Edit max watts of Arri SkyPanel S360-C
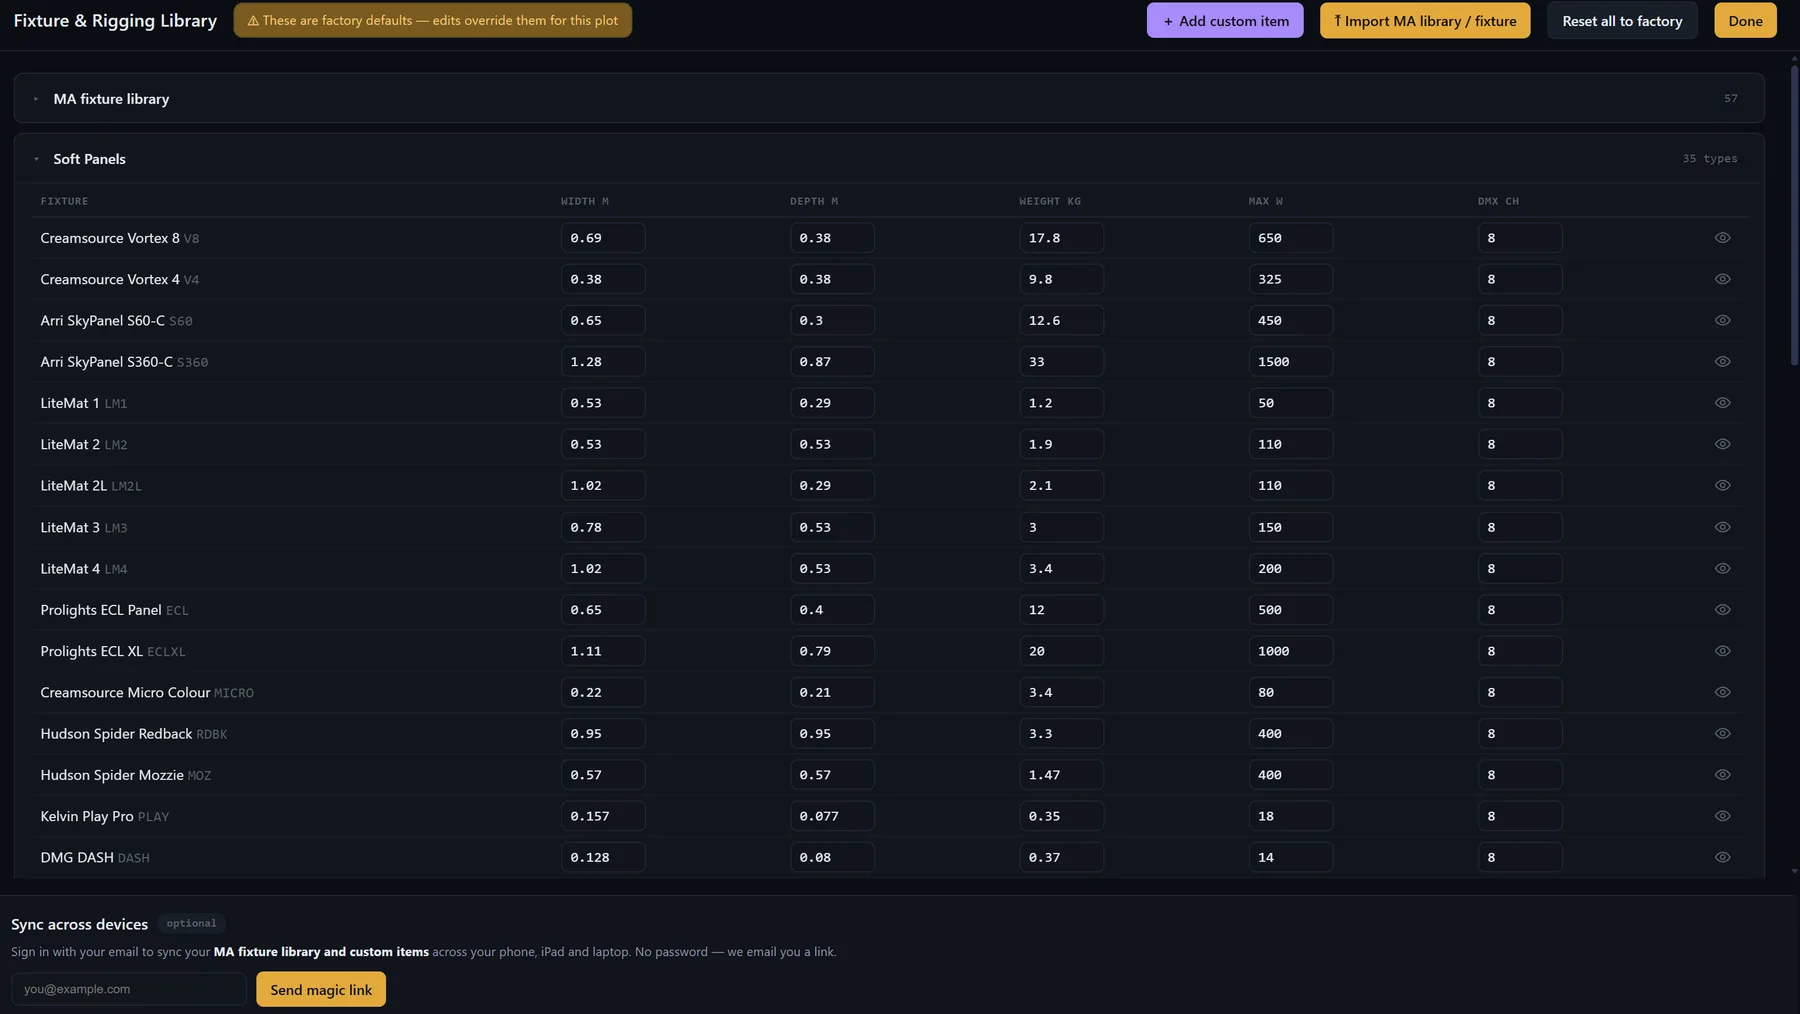The image size is (1800, 1014). pyautogui.click(x=1290, y=362)
